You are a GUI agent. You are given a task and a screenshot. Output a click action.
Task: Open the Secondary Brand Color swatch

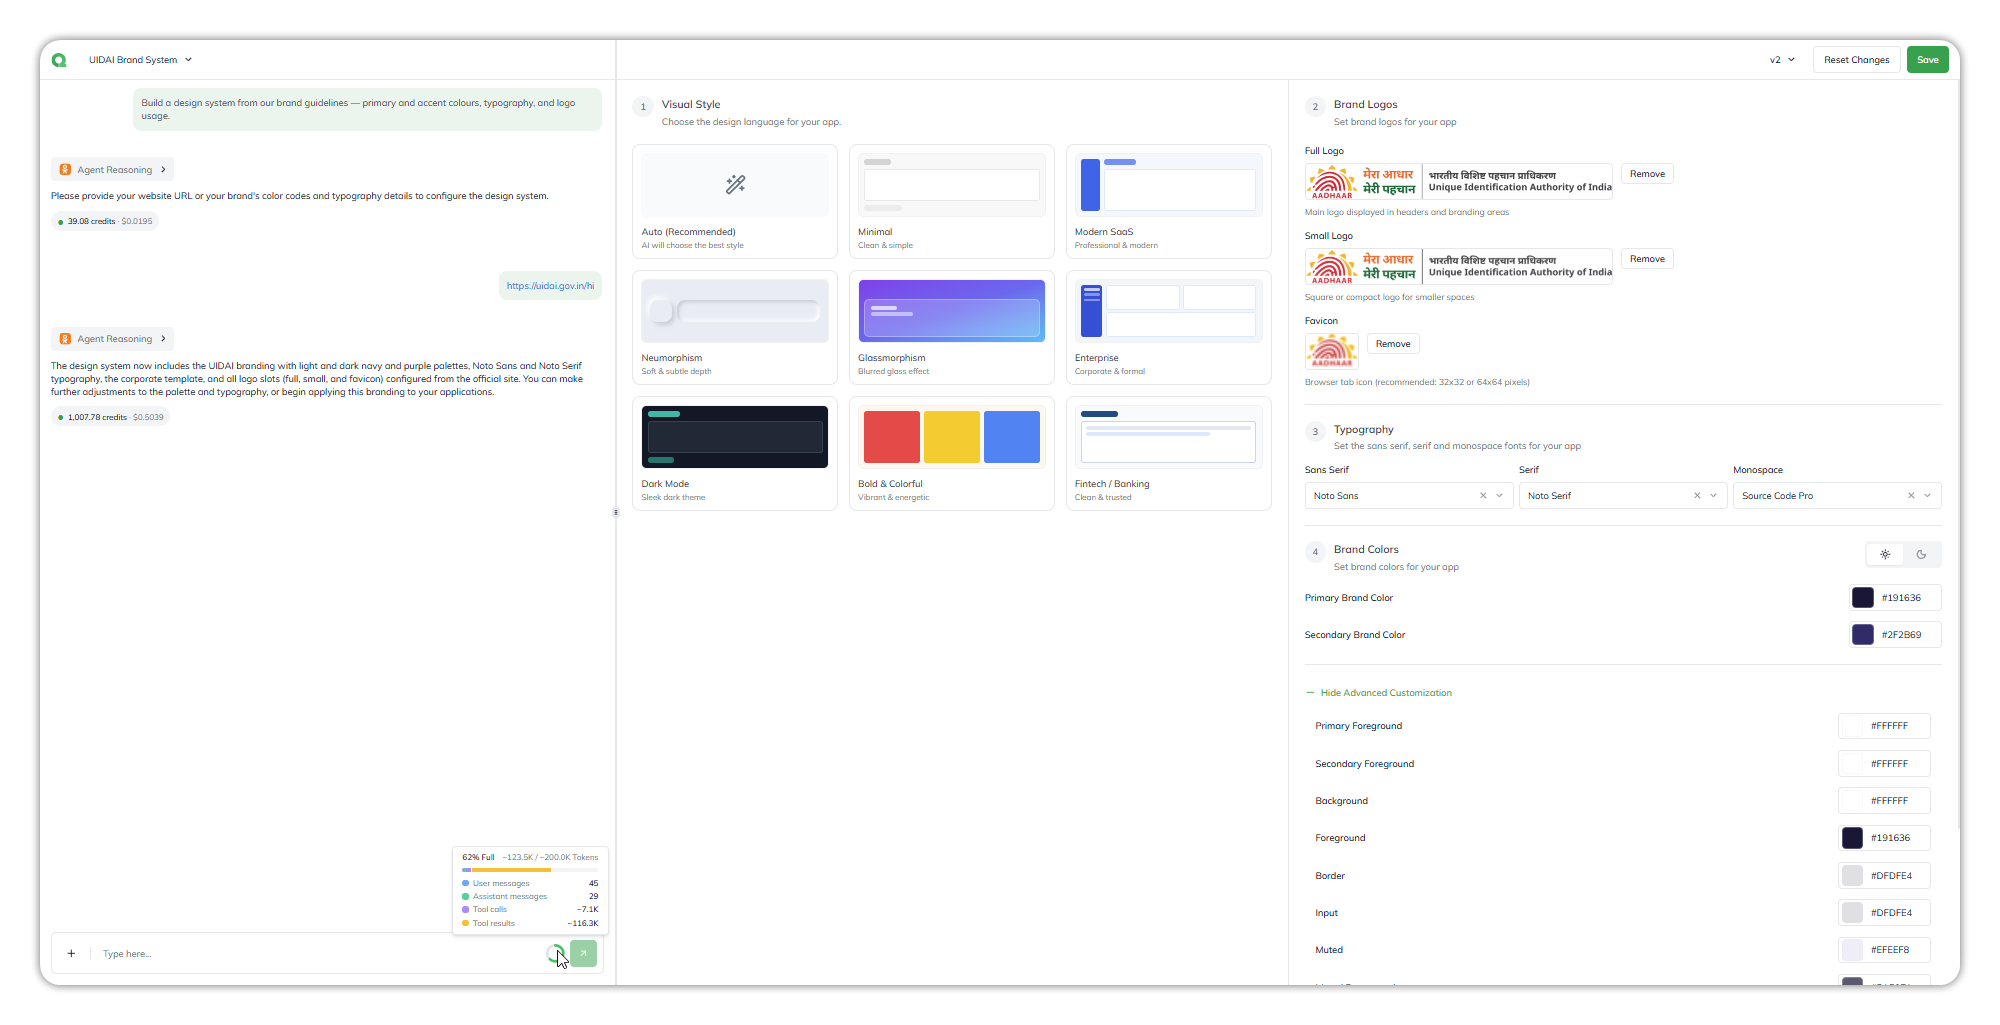click(1863, 635)
